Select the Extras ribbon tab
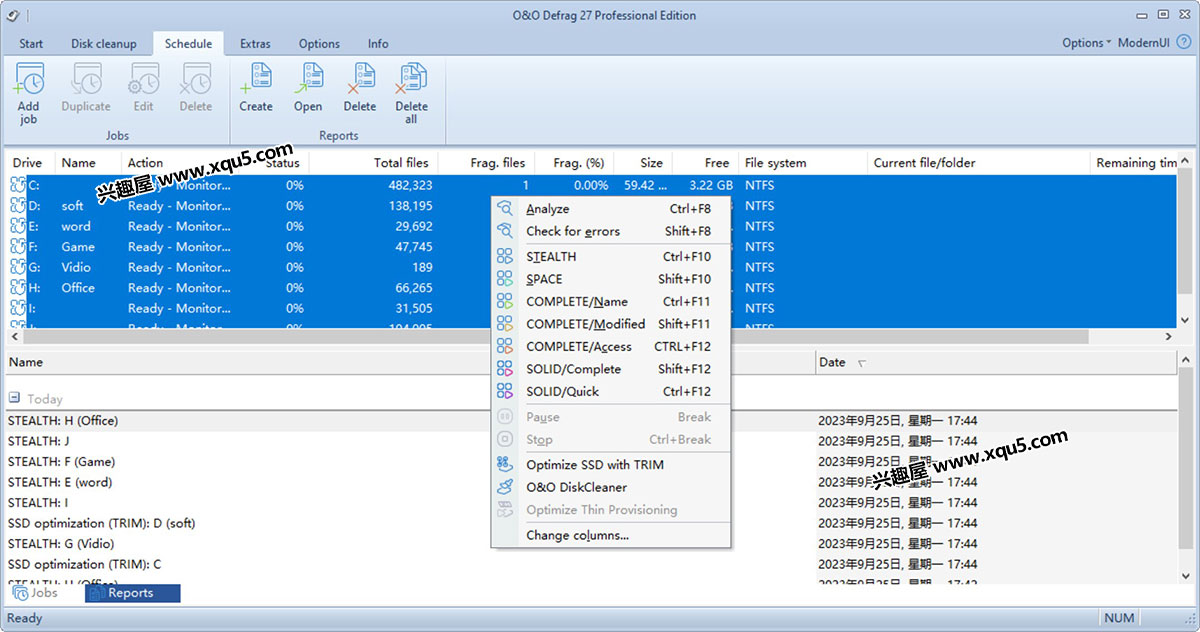The width and height of the screenshot is (1200, 632). (x=255, y=44)
